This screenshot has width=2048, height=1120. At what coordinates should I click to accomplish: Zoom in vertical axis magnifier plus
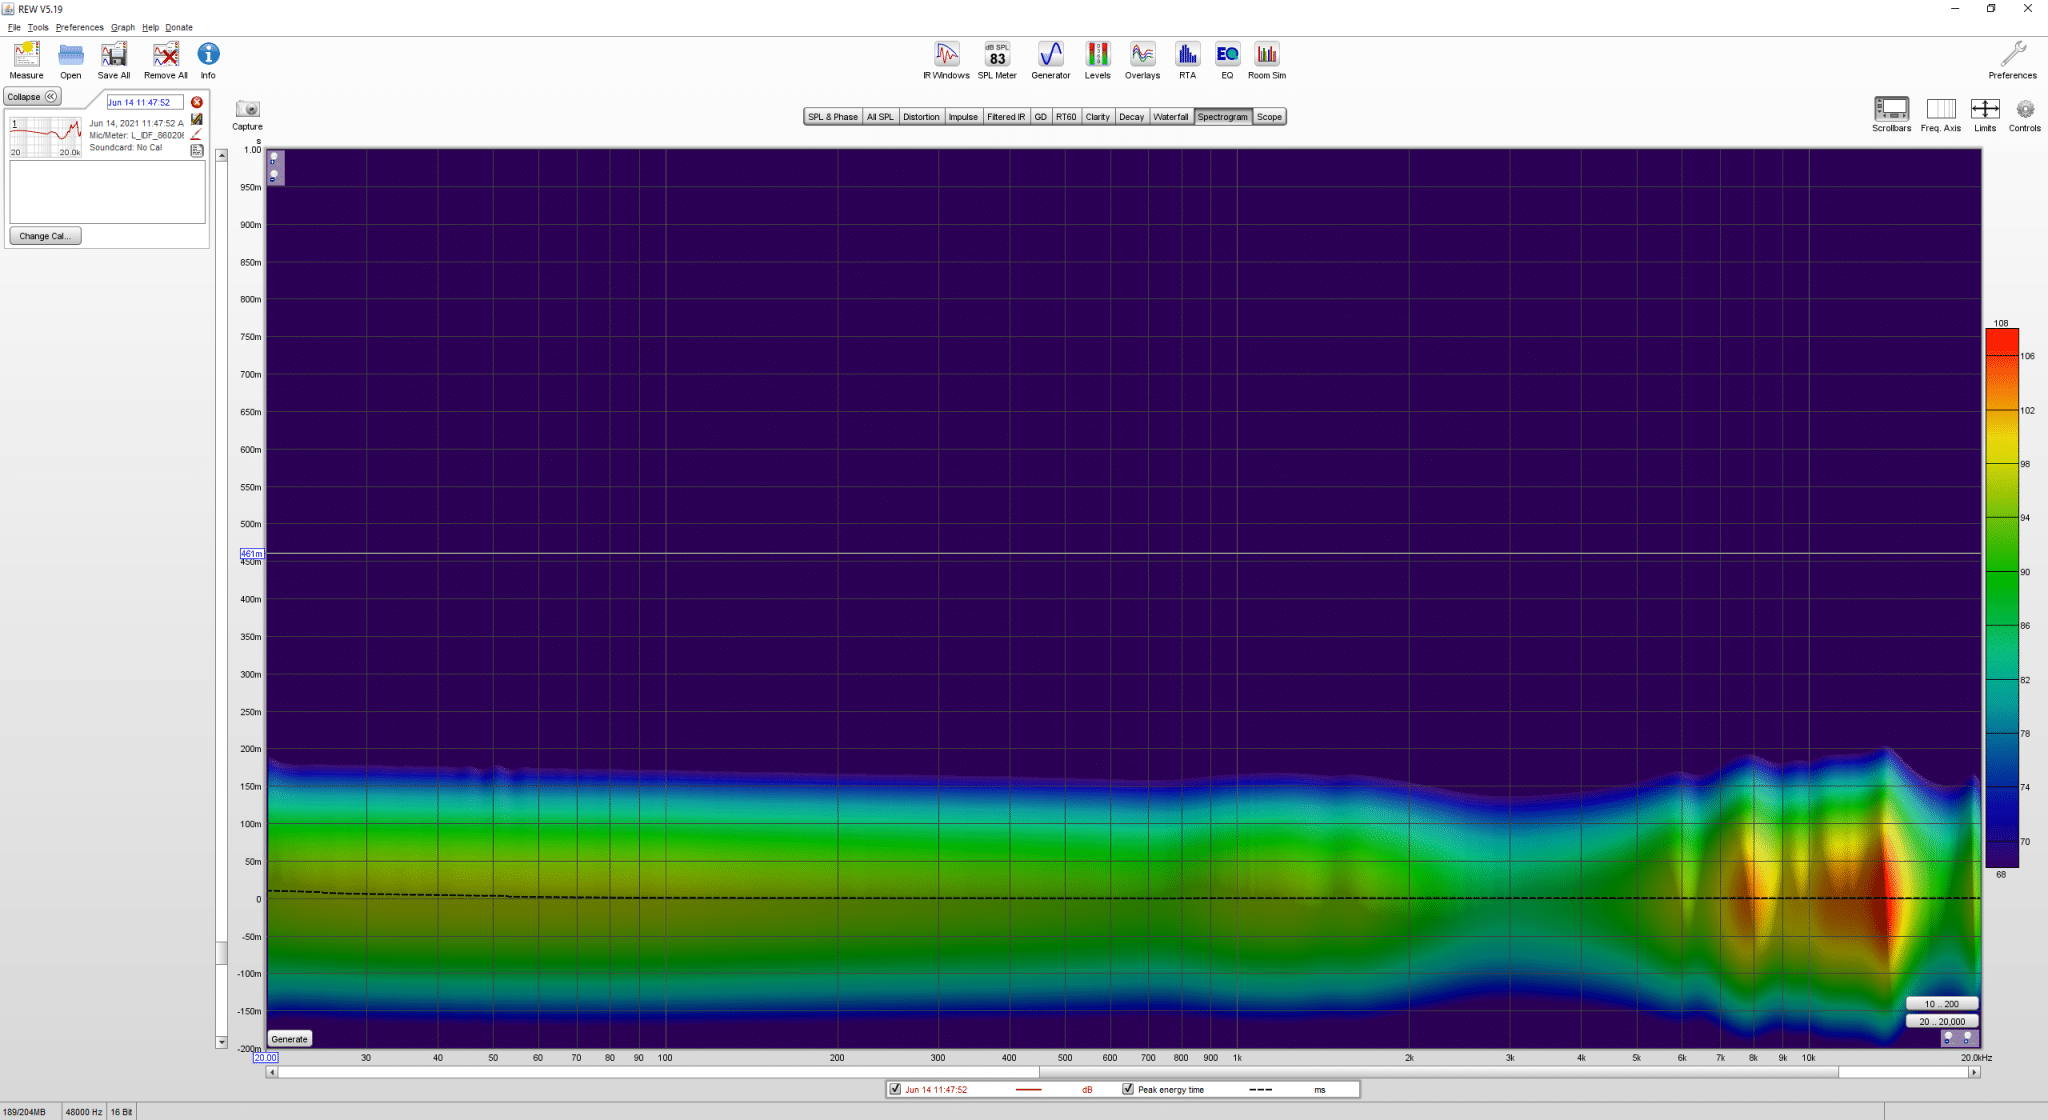[x=273, y=160]
